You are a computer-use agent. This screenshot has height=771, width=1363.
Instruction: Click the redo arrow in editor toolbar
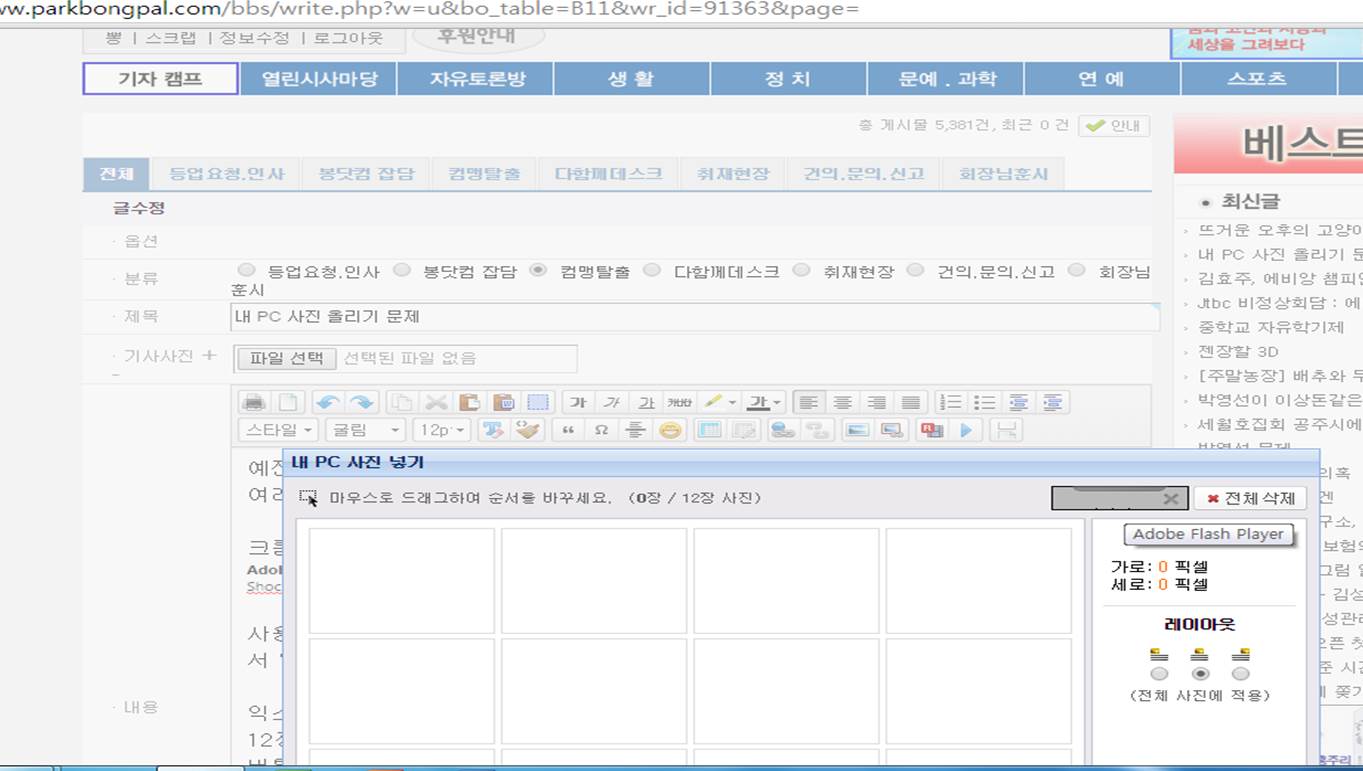pos(361,402)
